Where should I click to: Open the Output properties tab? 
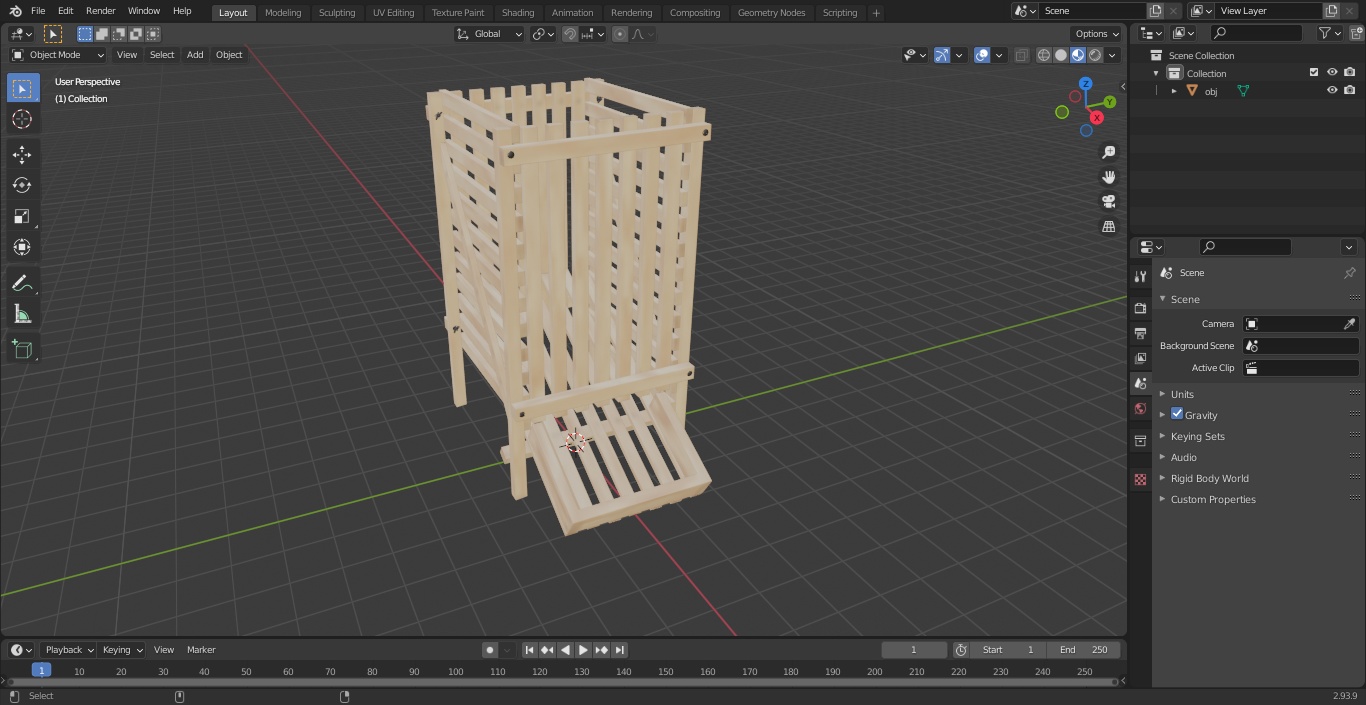[x=1140, y=333]
